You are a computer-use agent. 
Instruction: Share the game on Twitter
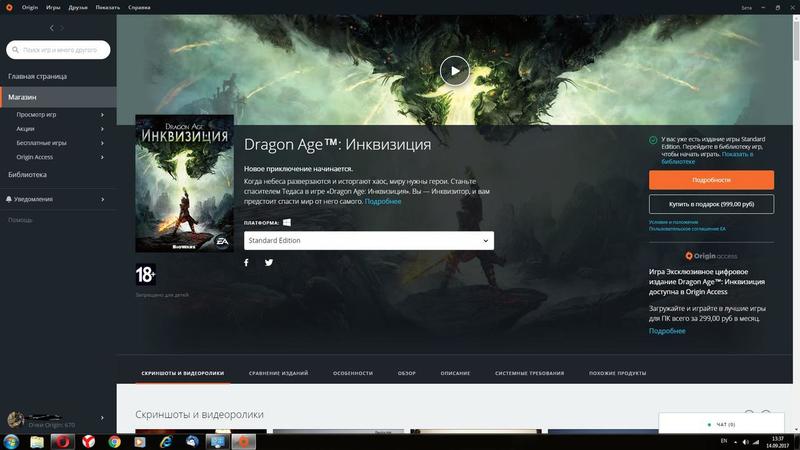coord(269,263)
